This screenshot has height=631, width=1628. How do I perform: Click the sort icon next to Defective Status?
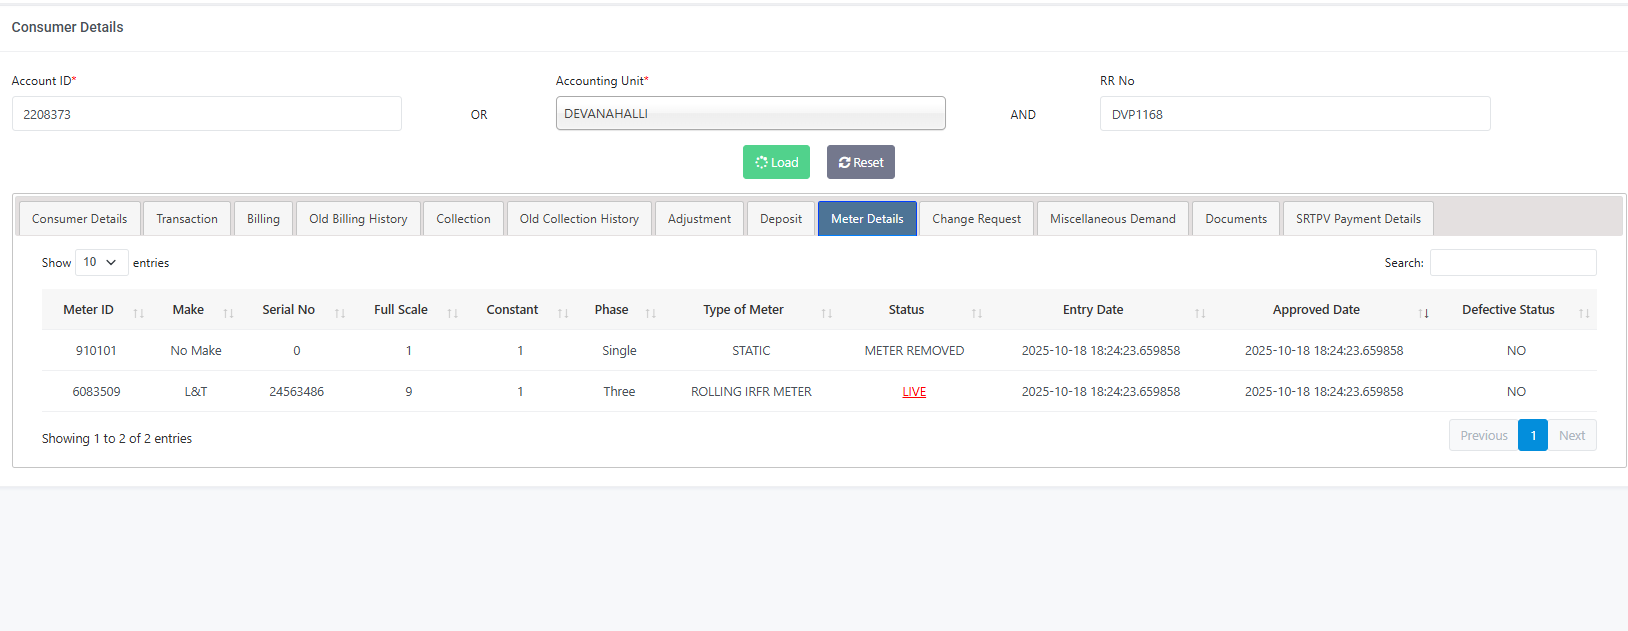tap(1584, 313)
